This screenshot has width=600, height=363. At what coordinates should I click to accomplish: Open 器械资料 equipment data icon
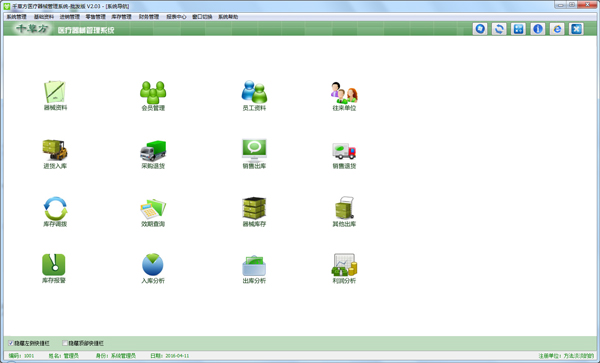pos(55,92)
